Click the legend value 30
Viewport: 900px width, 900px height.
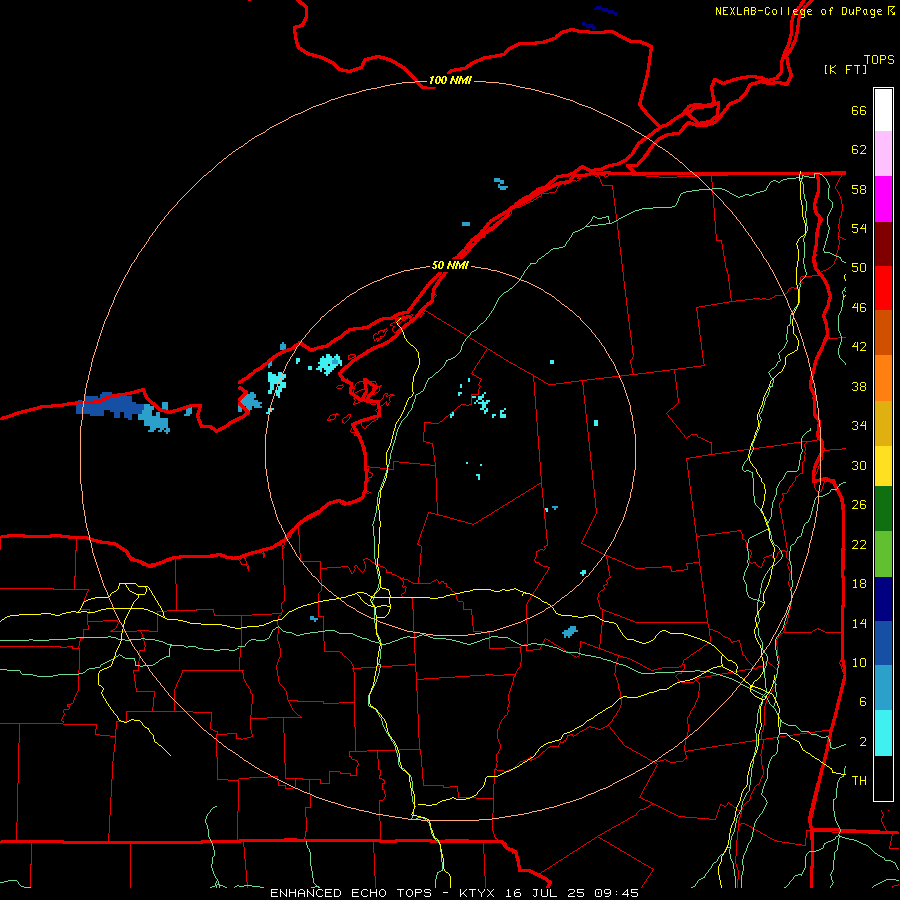[859, 465]
